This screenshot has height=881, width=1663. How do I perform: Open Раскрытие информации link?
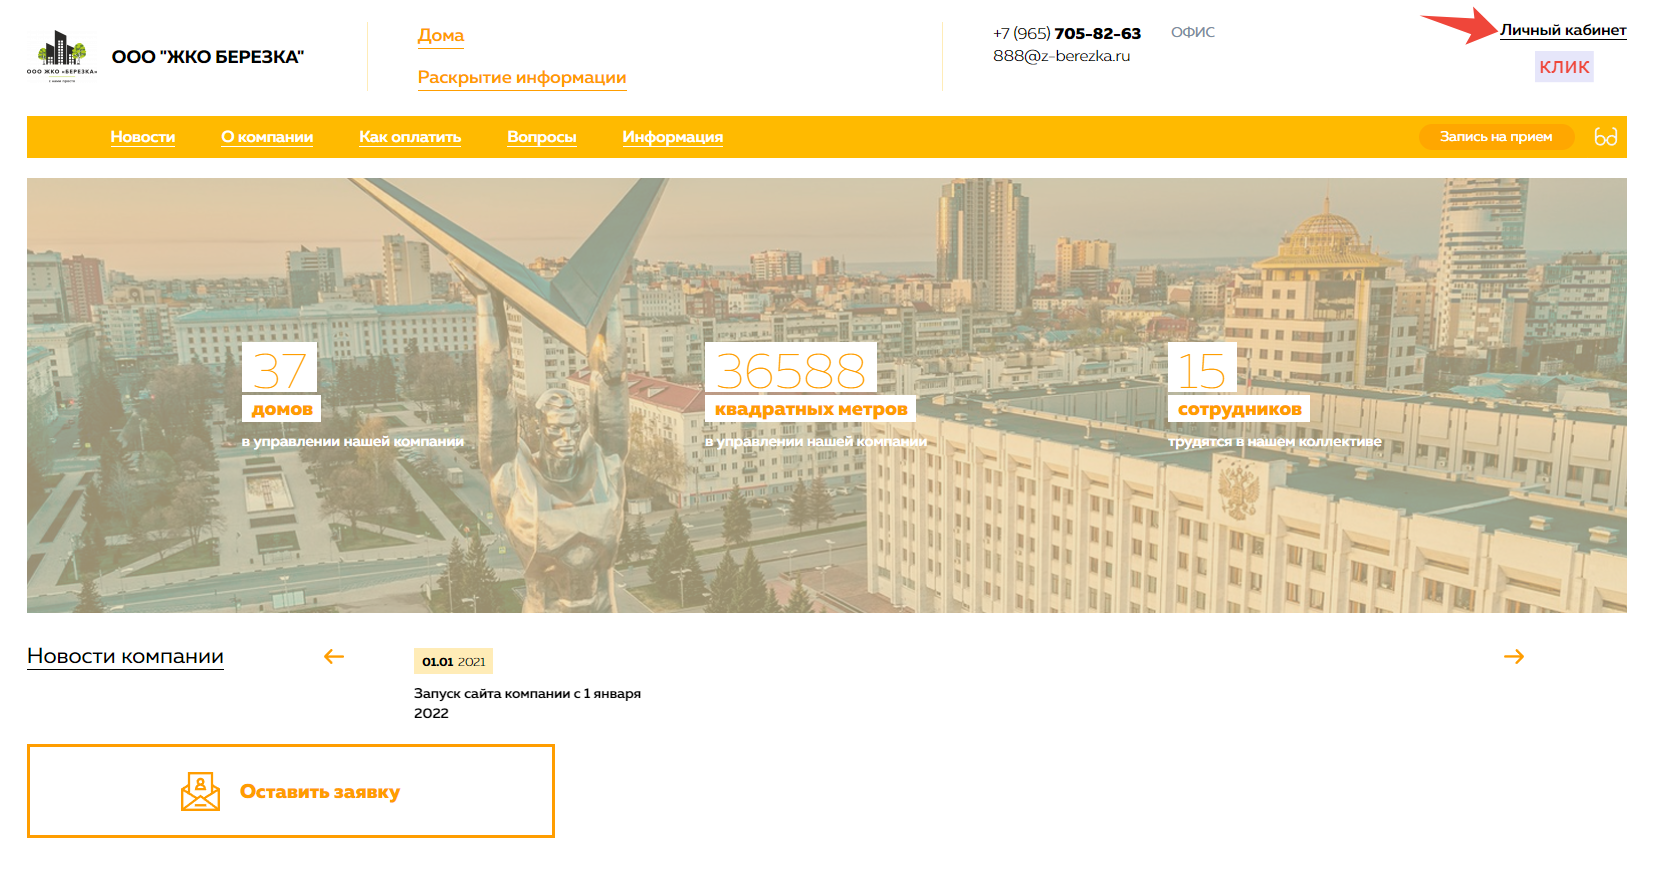[521, 77]
